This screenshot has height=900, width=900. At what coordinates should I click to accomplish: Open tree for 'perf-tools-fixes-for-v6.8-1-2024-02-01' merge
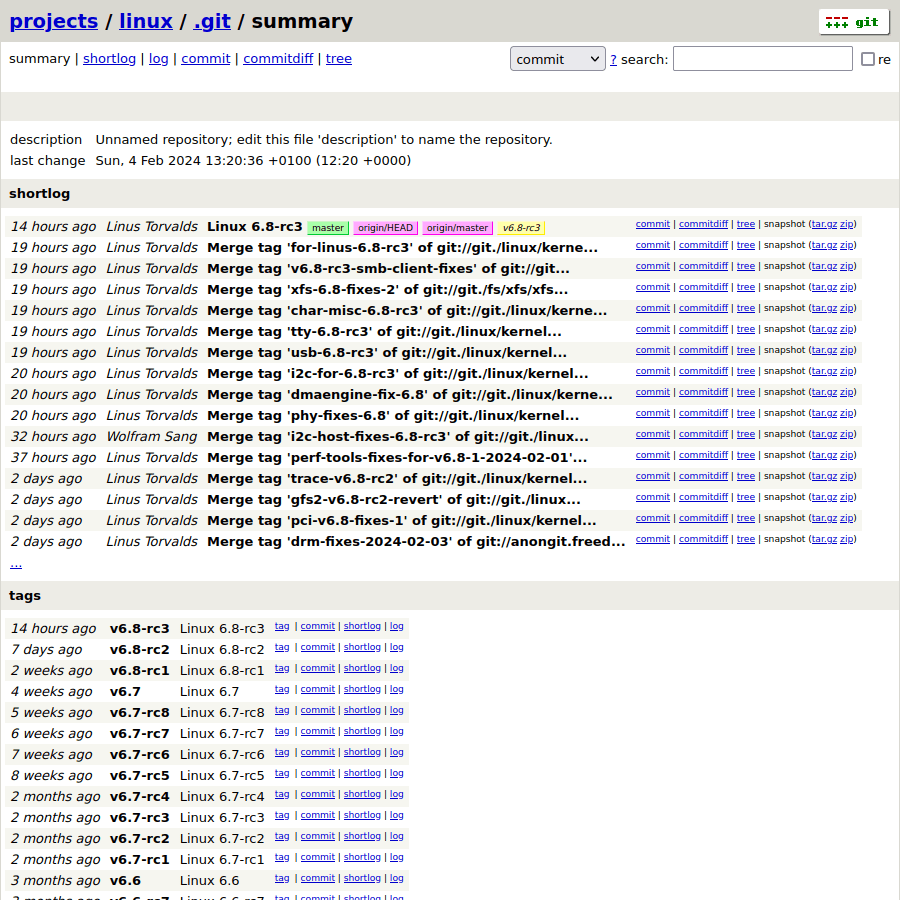746,455
